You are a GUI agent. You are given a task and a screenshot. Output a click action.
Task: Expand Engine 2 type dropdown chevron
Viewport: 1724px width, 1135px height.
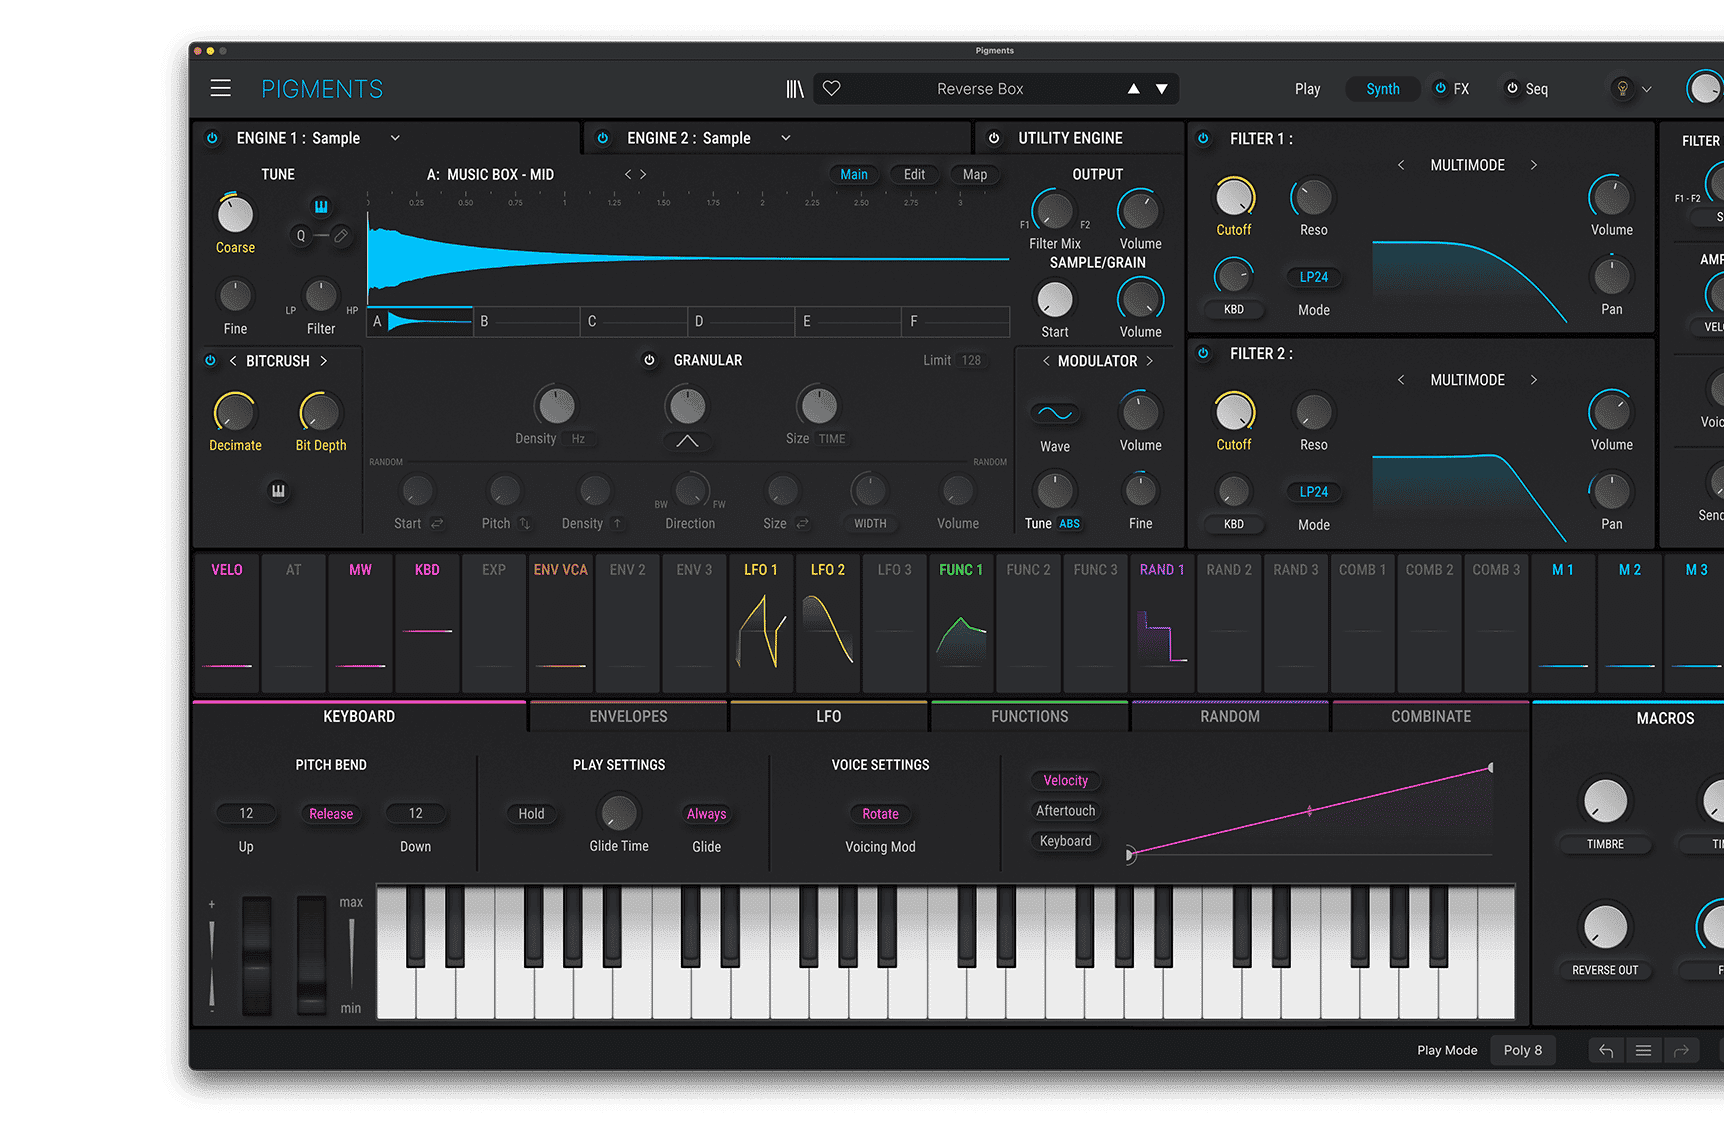tap(786, 138)
